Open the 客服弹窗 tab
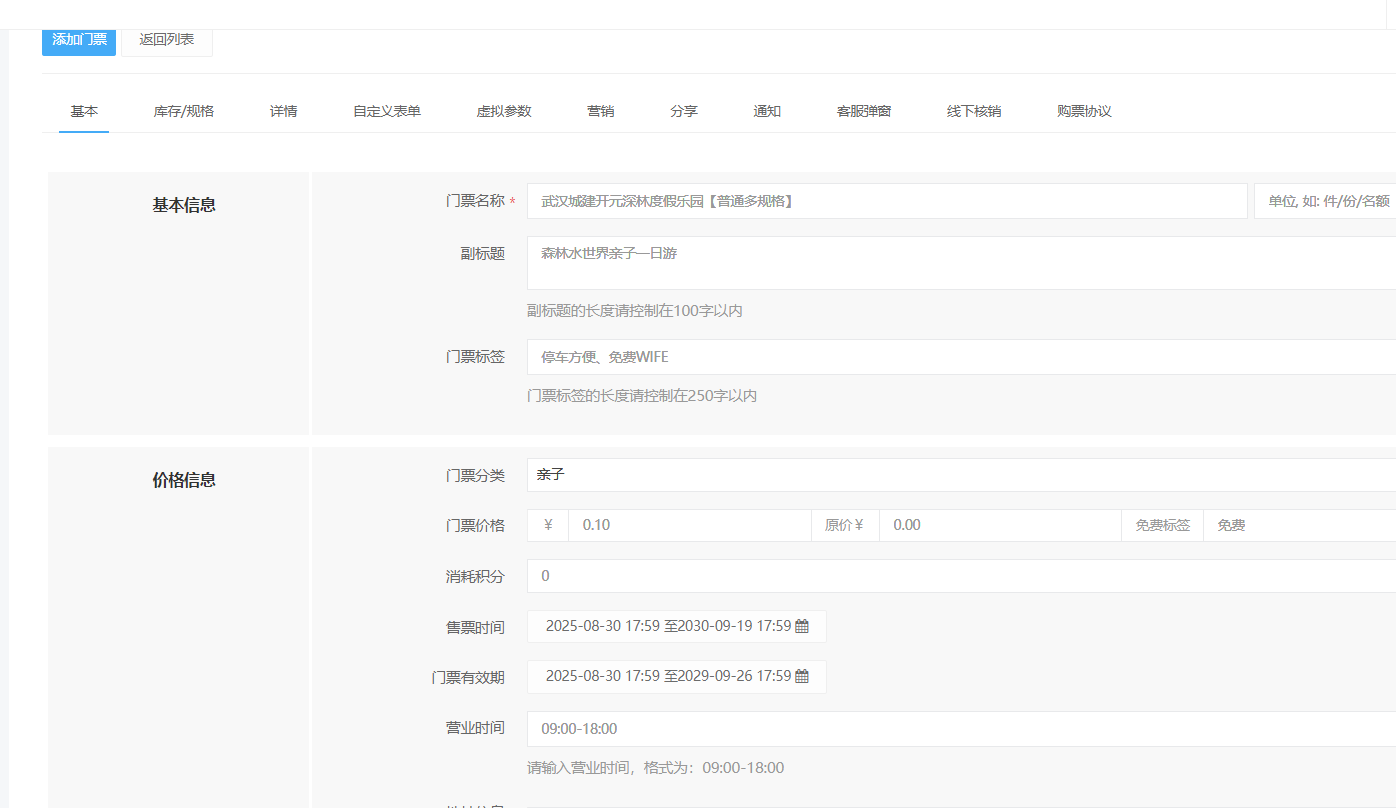 [x=864, y=111]
